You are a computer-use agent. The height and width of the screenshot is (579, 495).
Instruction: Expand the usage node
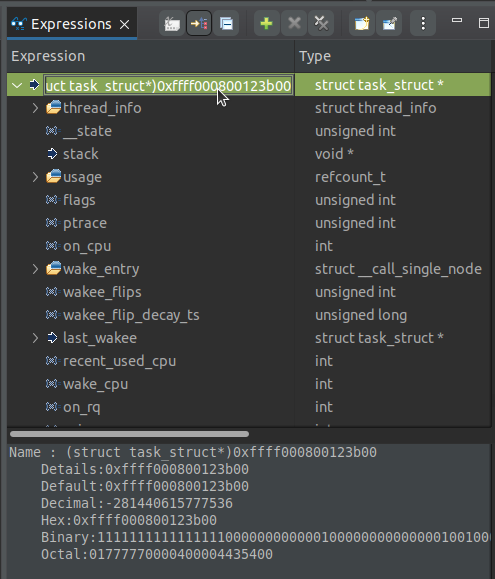(35, 177)
